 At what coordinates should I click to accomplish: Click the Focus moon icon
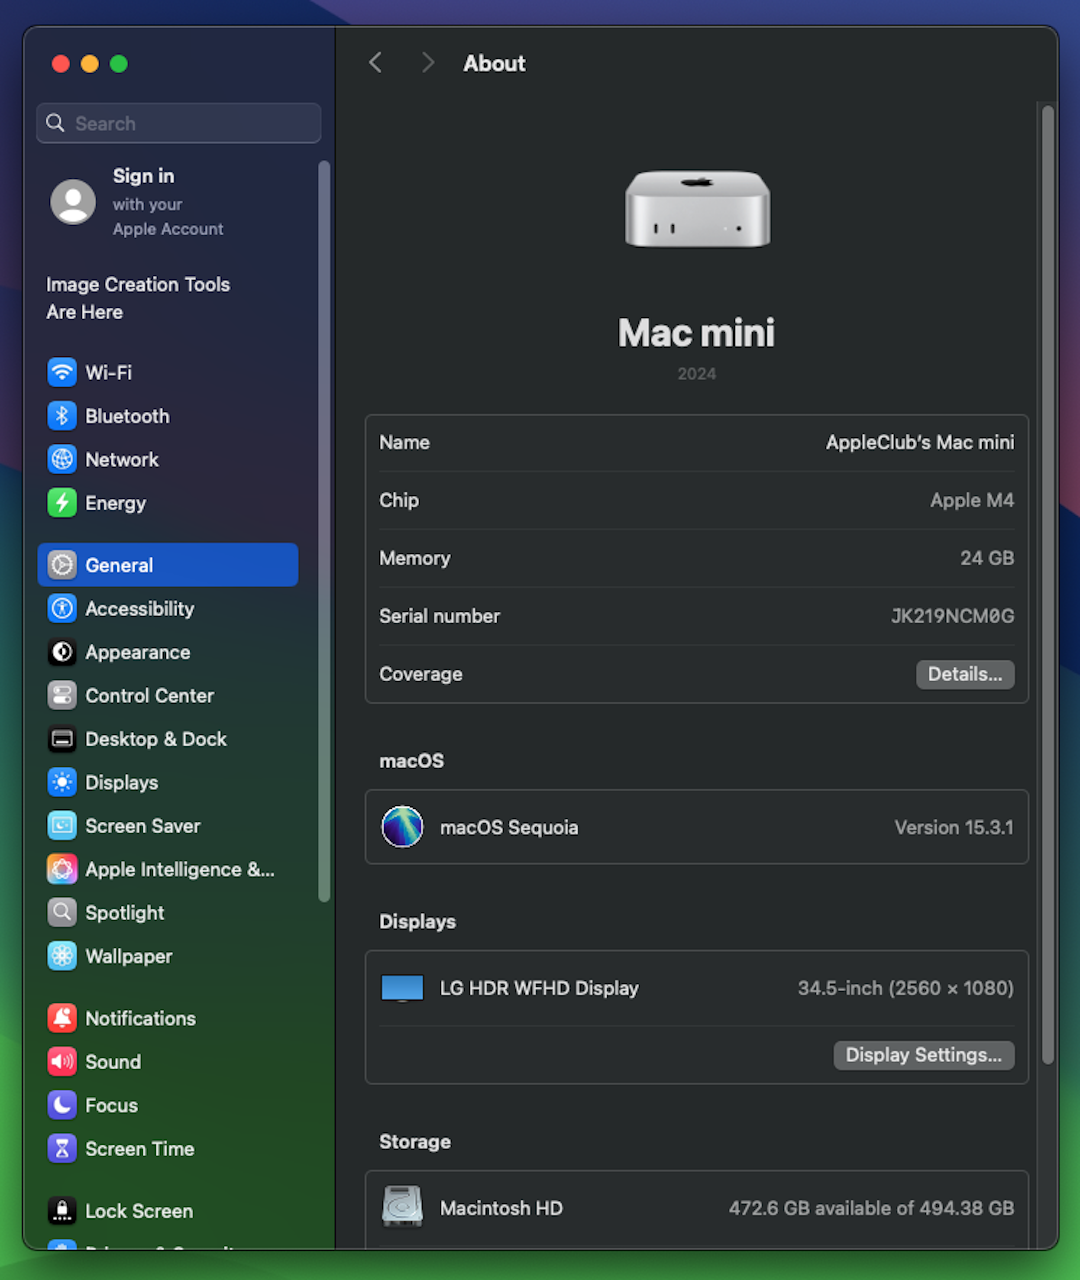pyautogui.click(x=62, y=1105)
